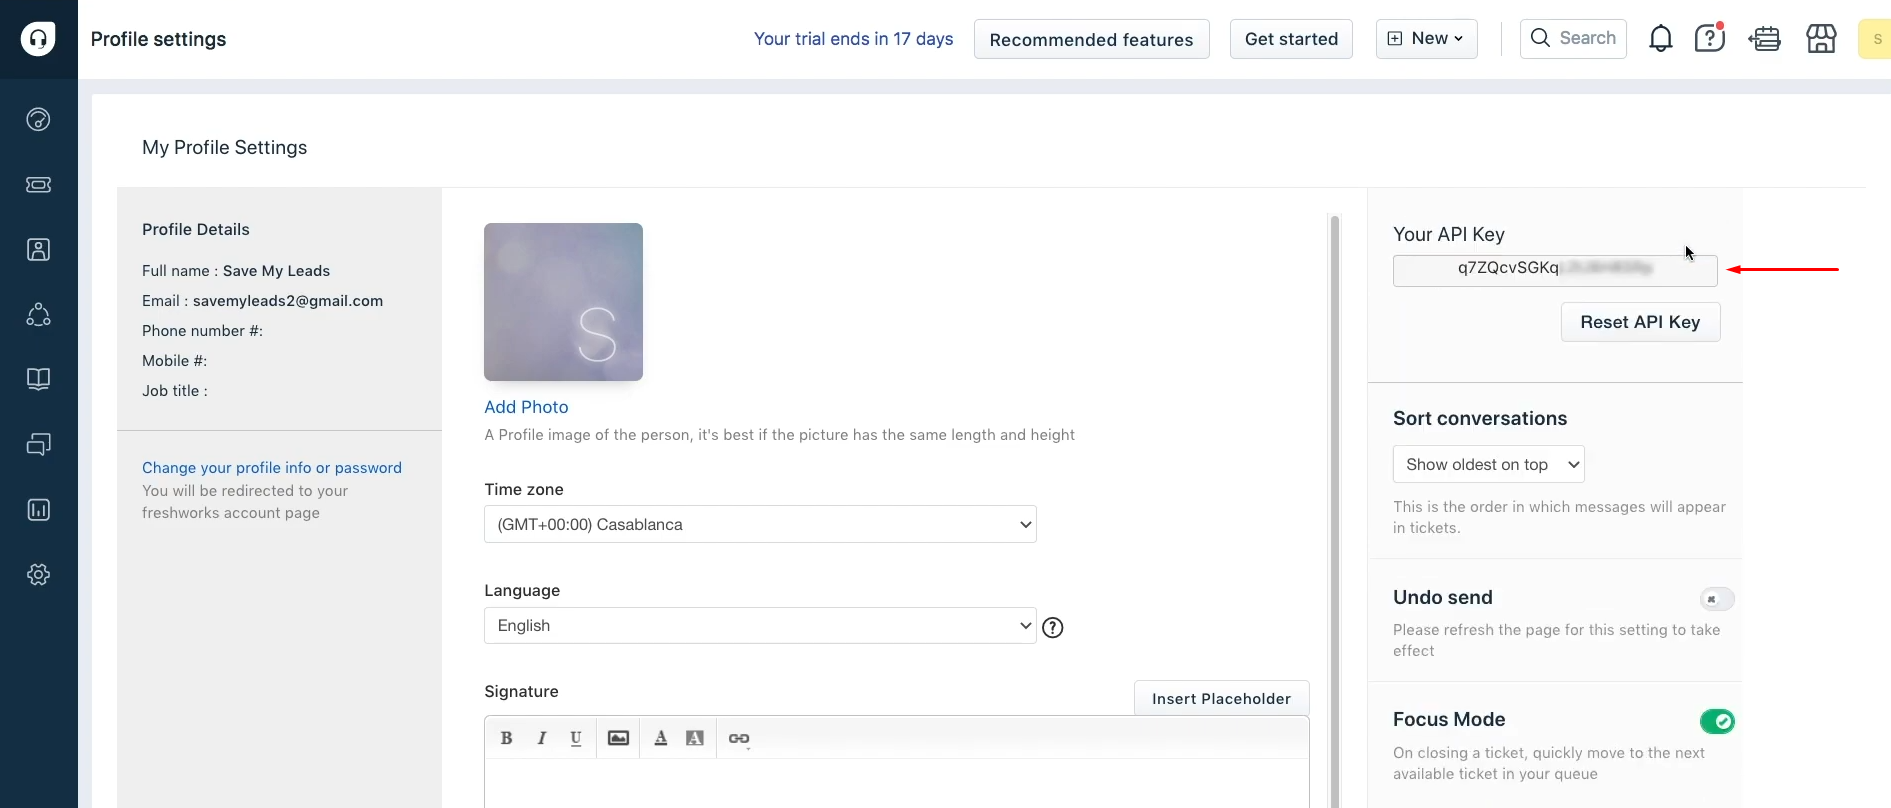Click inside the signature text area
This screenshot has height=808, width=1891.
pyautogui.click(x=897, y=783)
